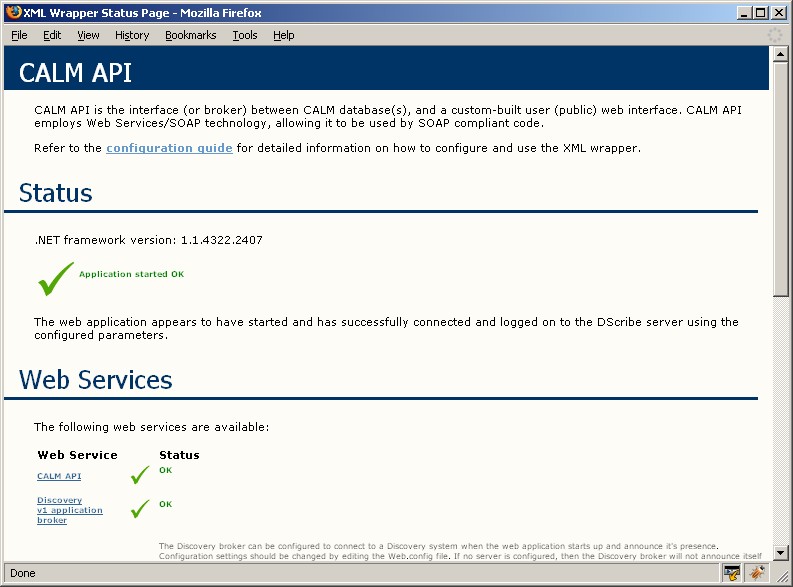The width and height of the screenshot is (793, 587).
Task: Open Discovery v1 application broker link
Action: pyautogui.click(x=70, y=510)
